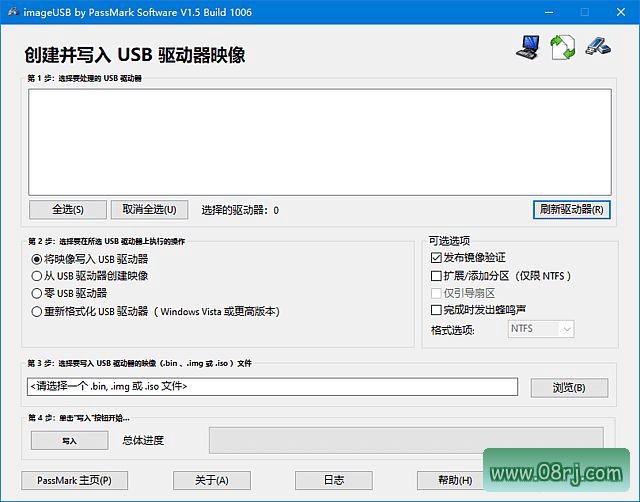The width and height of the screenshot is (640, 502).
Task: Click the overall progress bar
Action: [406, 440]
